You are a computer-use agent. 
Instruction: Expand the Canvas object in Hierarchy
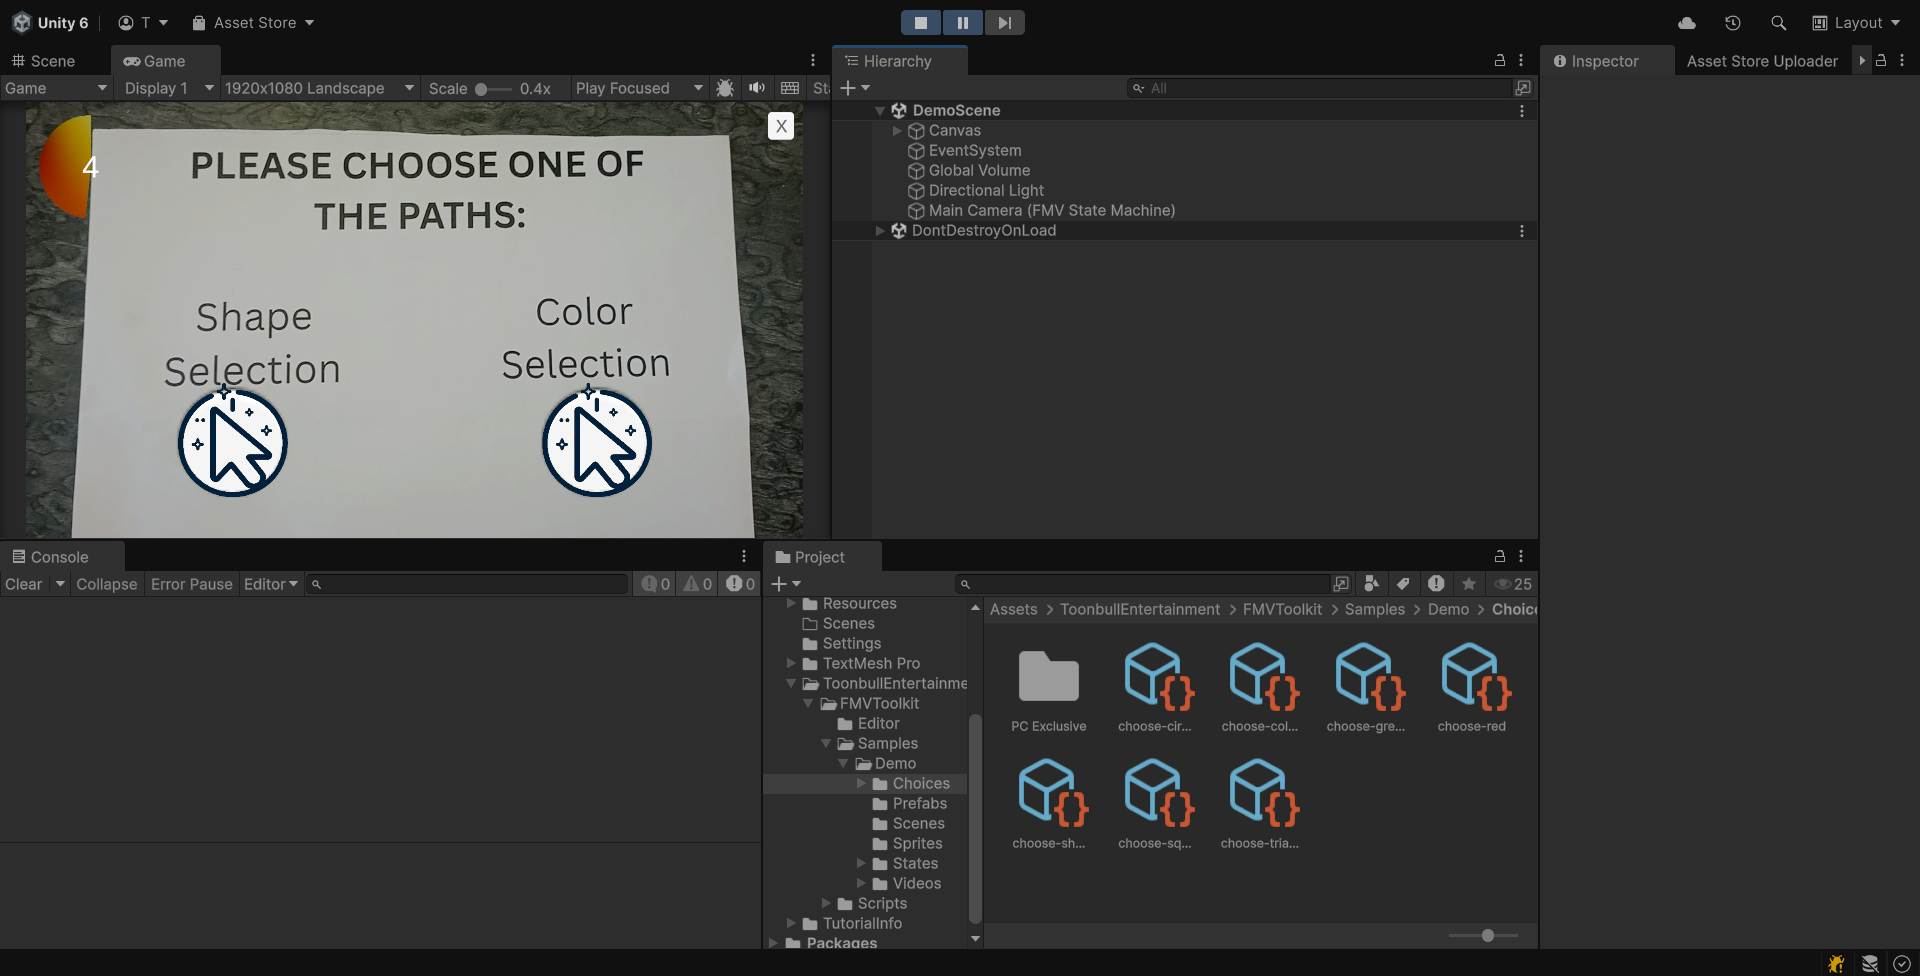click(x=897, y=131)
